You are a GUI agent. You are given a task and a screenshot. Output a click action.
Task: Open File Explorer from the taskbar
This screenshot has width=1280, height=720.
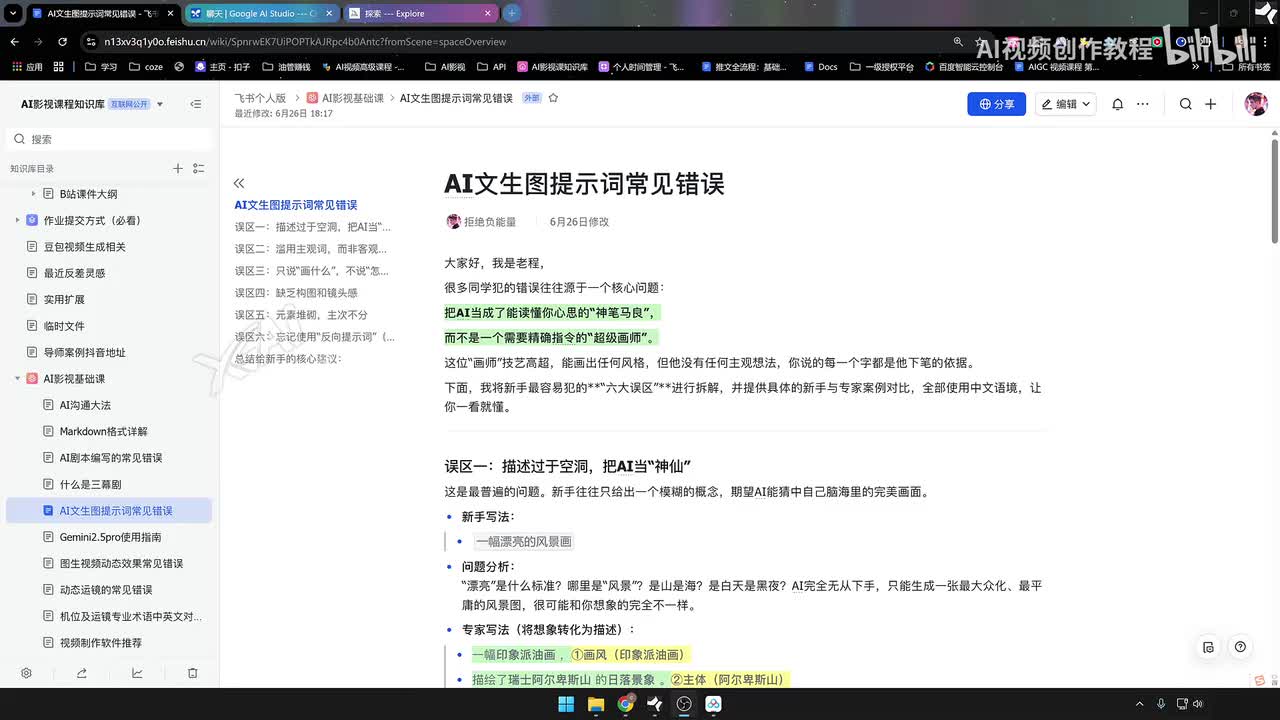click(x=596, y=704)
